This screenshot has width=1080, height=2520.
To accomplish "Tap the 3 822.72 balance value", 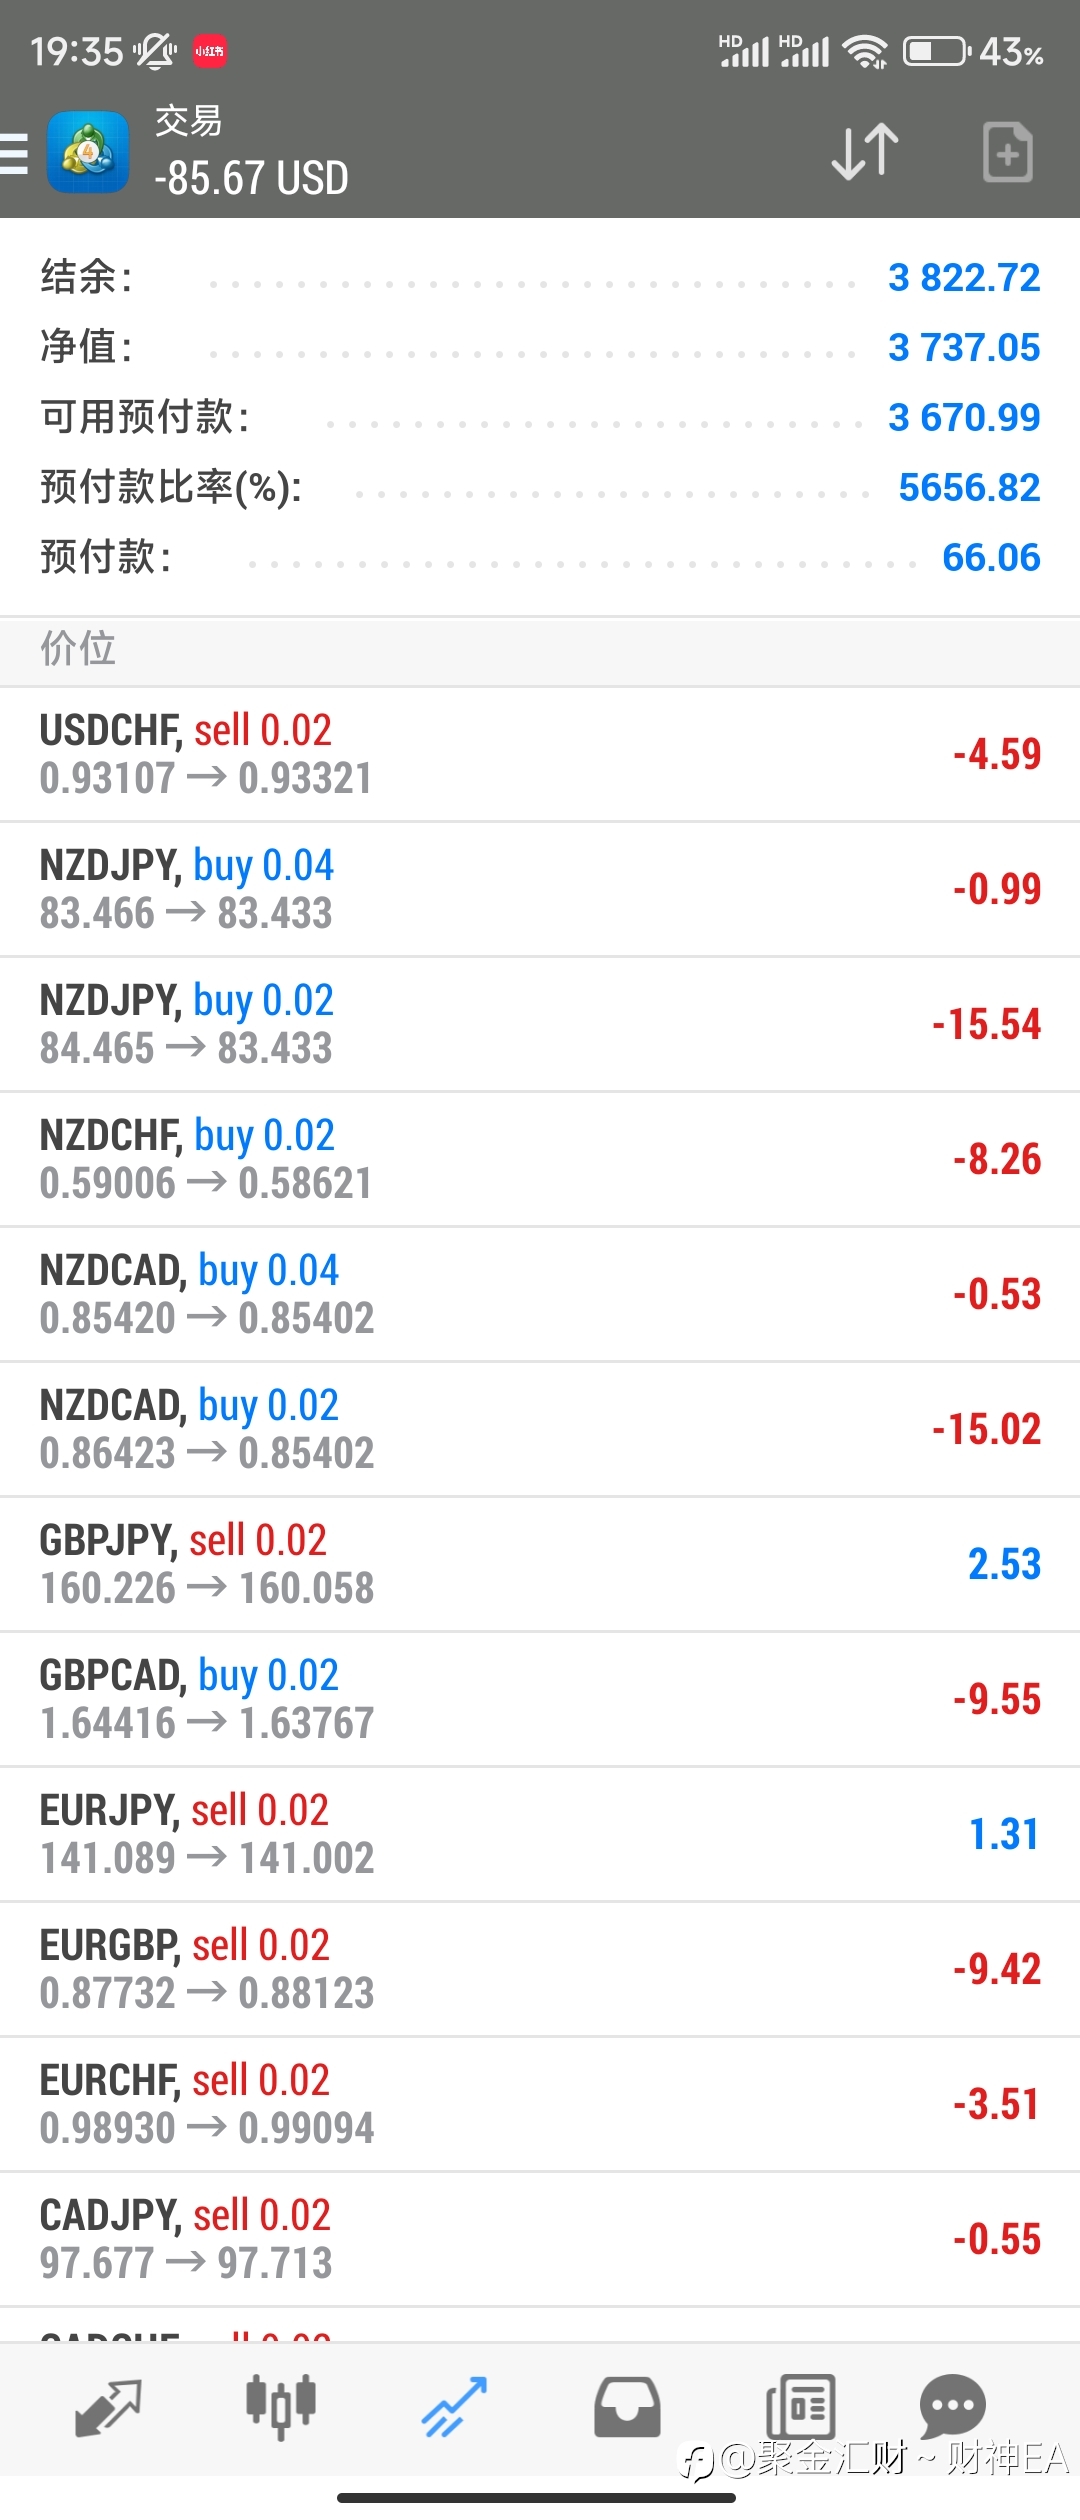I will point(964,277).
